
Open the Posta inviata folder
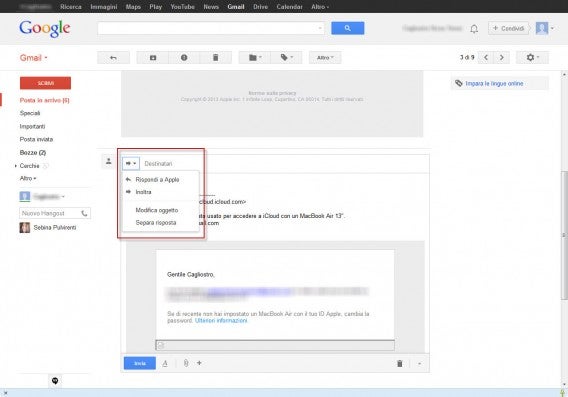(x=36, y=139)
